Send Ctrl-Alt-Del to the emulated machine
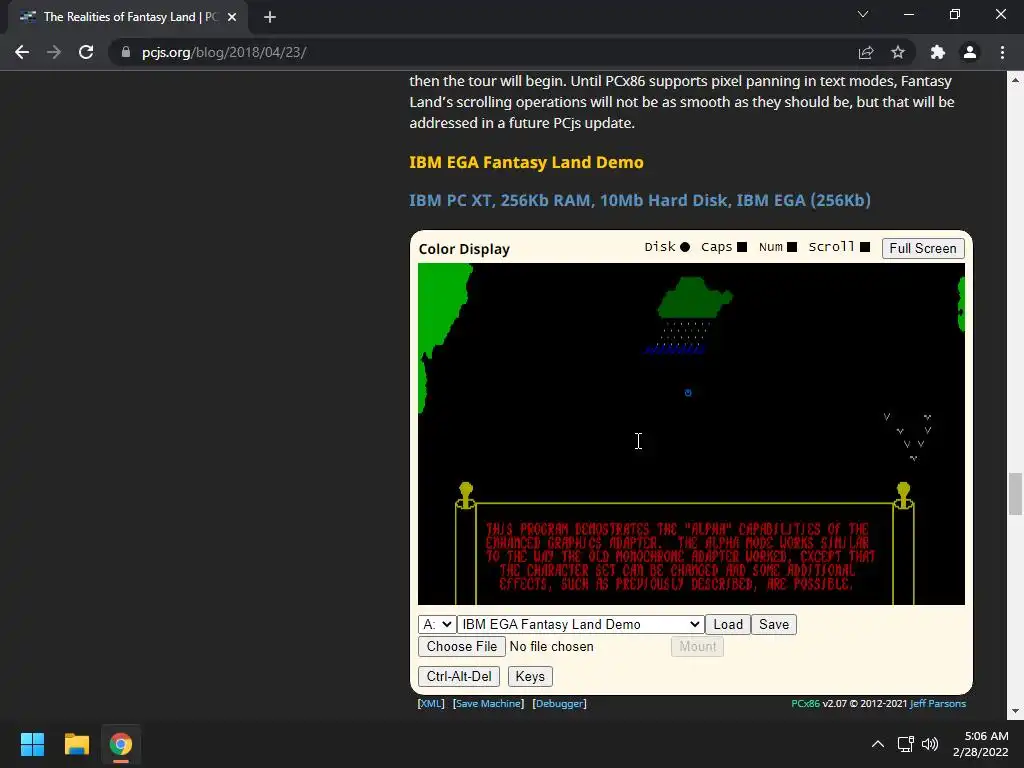The width and height of the screenshot is (1024, 768). coord(459,677)
